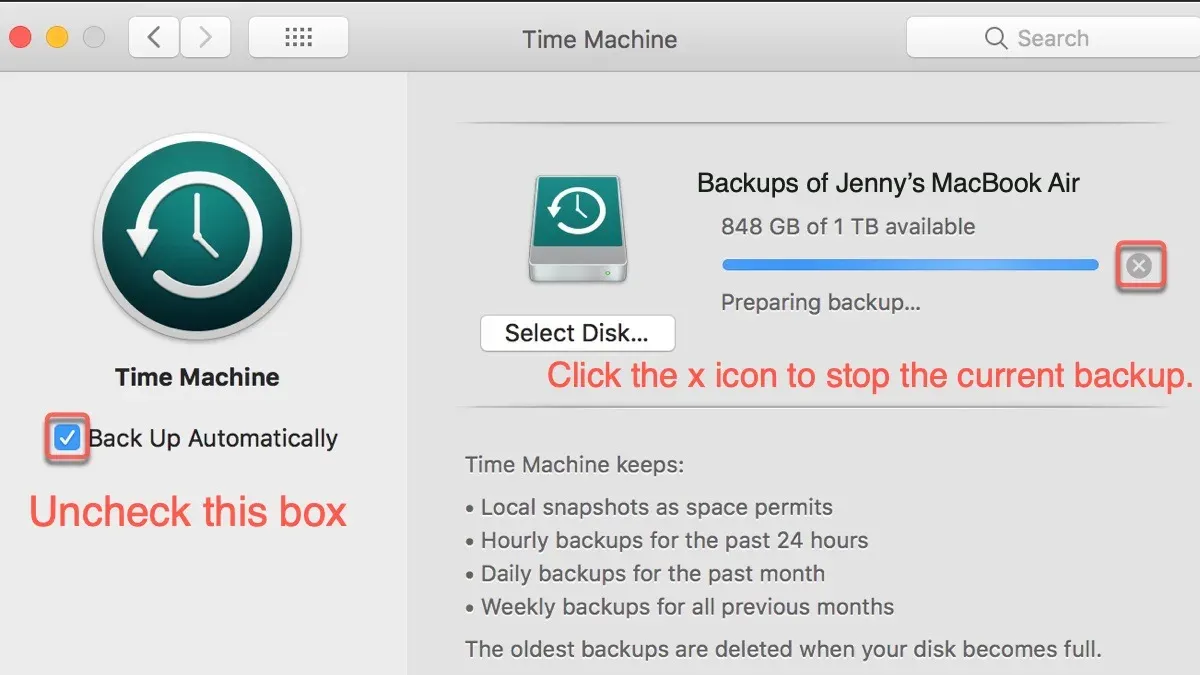The image size is (1200, 675).
Task: Click "Daily backups for the past month" line
Action: tap(652, 575)
